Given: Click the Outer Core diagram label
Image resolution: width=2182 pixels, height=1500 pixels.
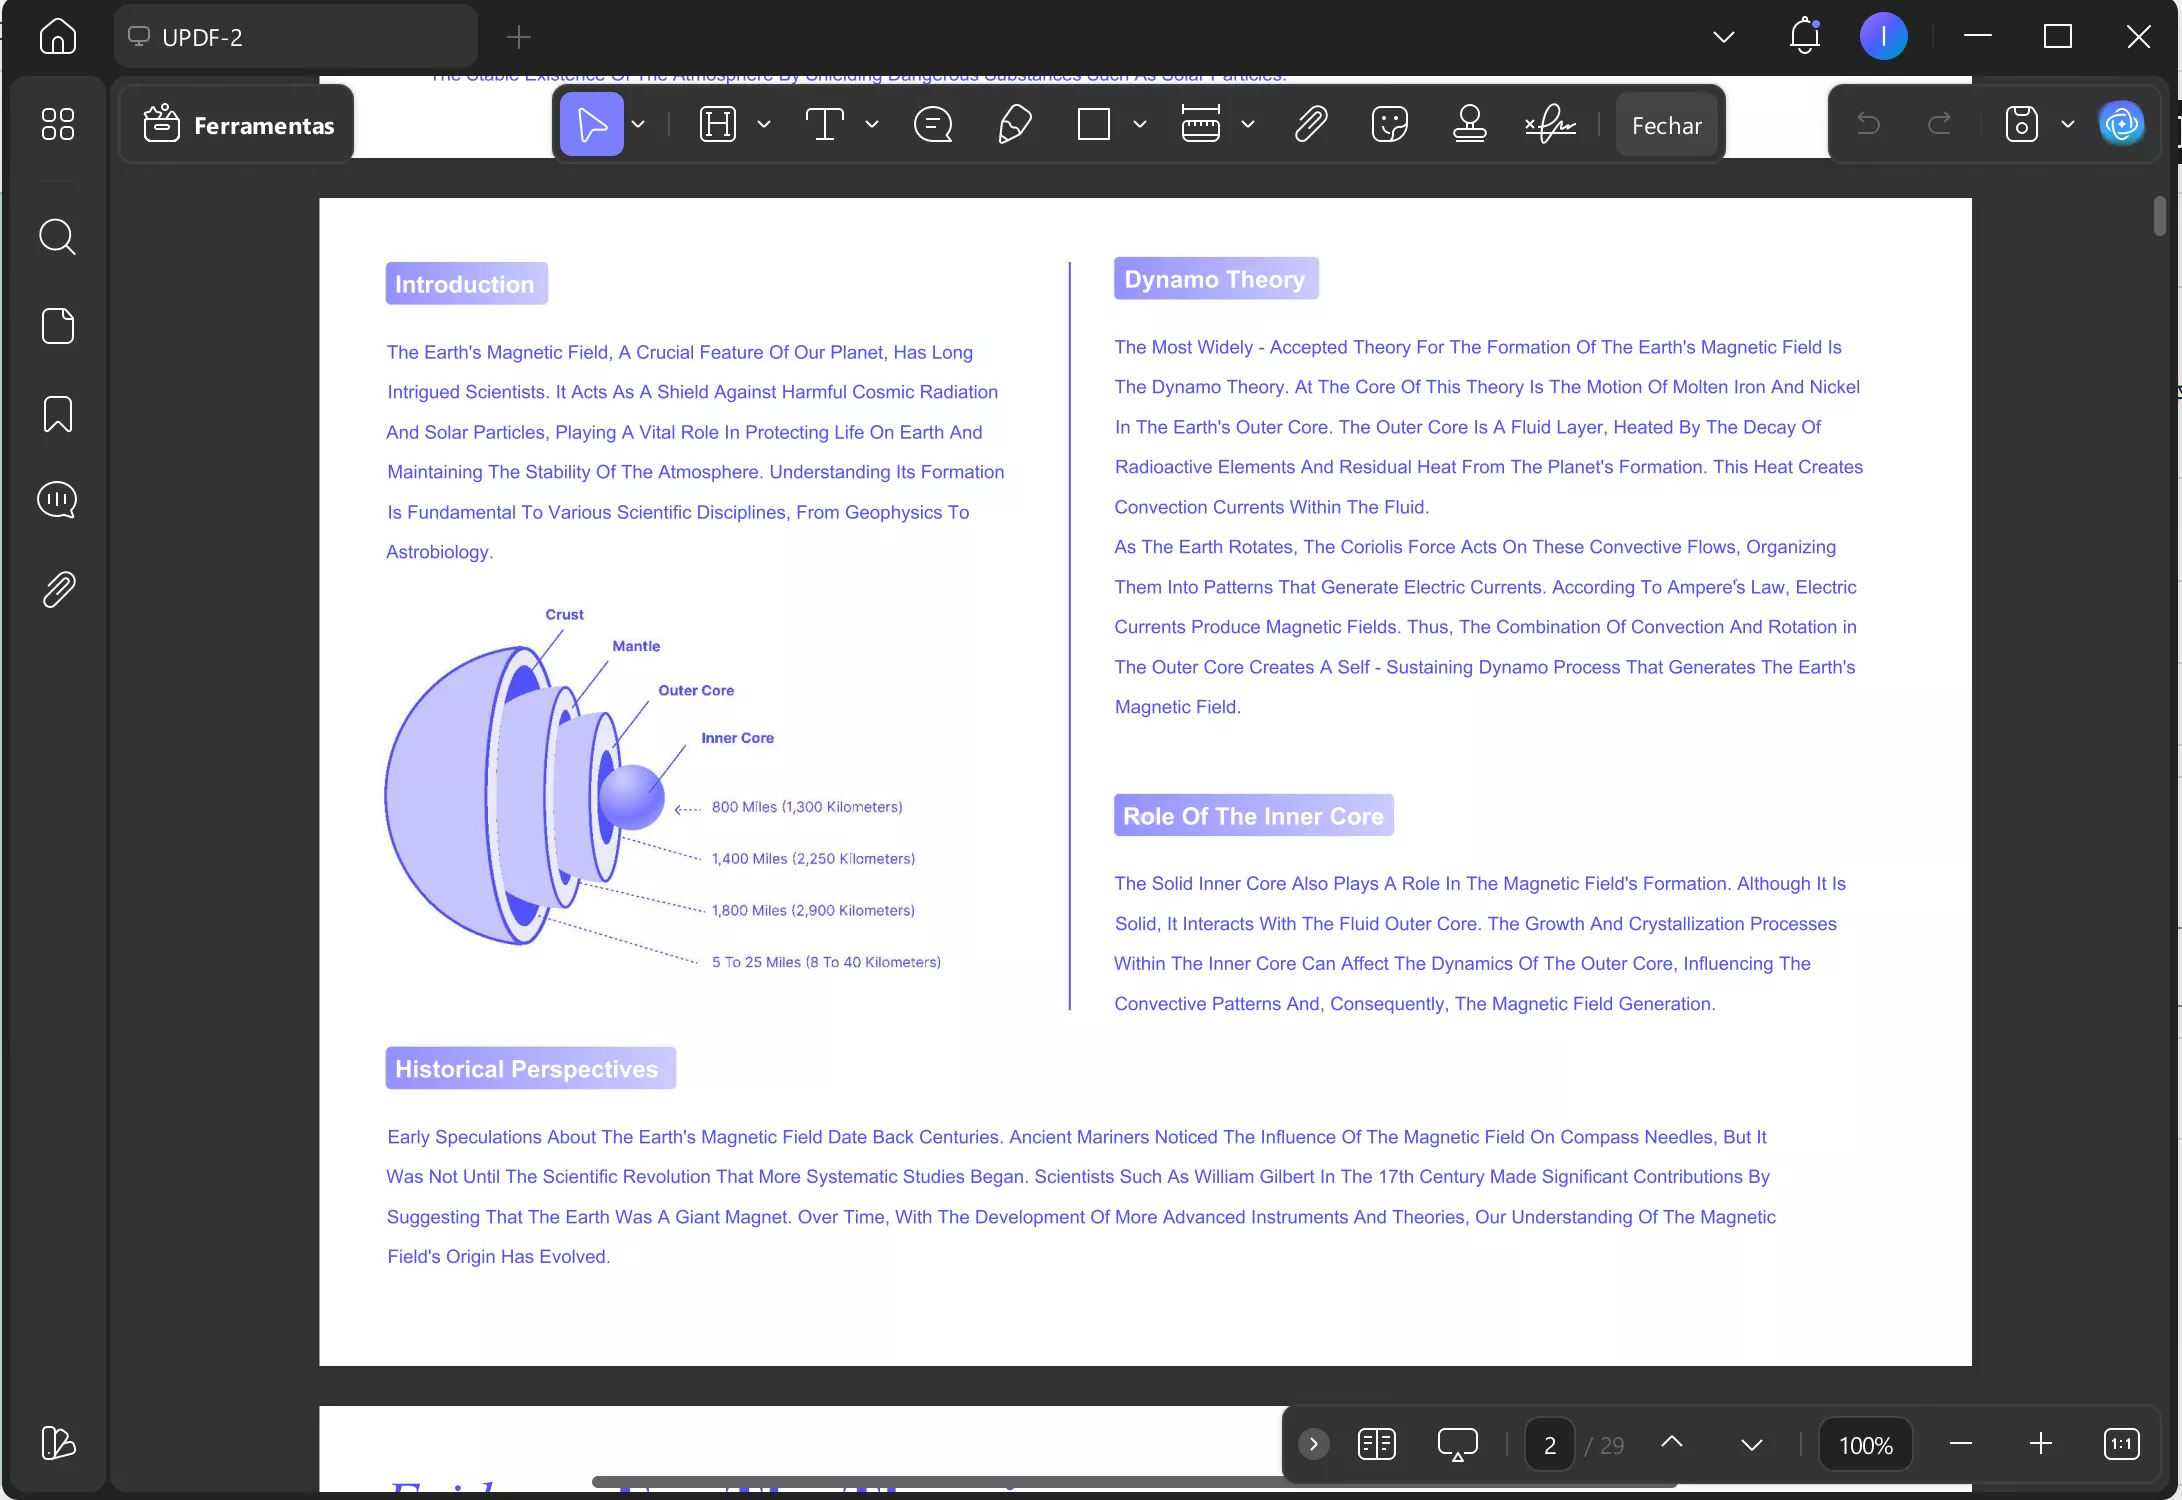Looking at the screenshot, I should click(x=696, y=691).
